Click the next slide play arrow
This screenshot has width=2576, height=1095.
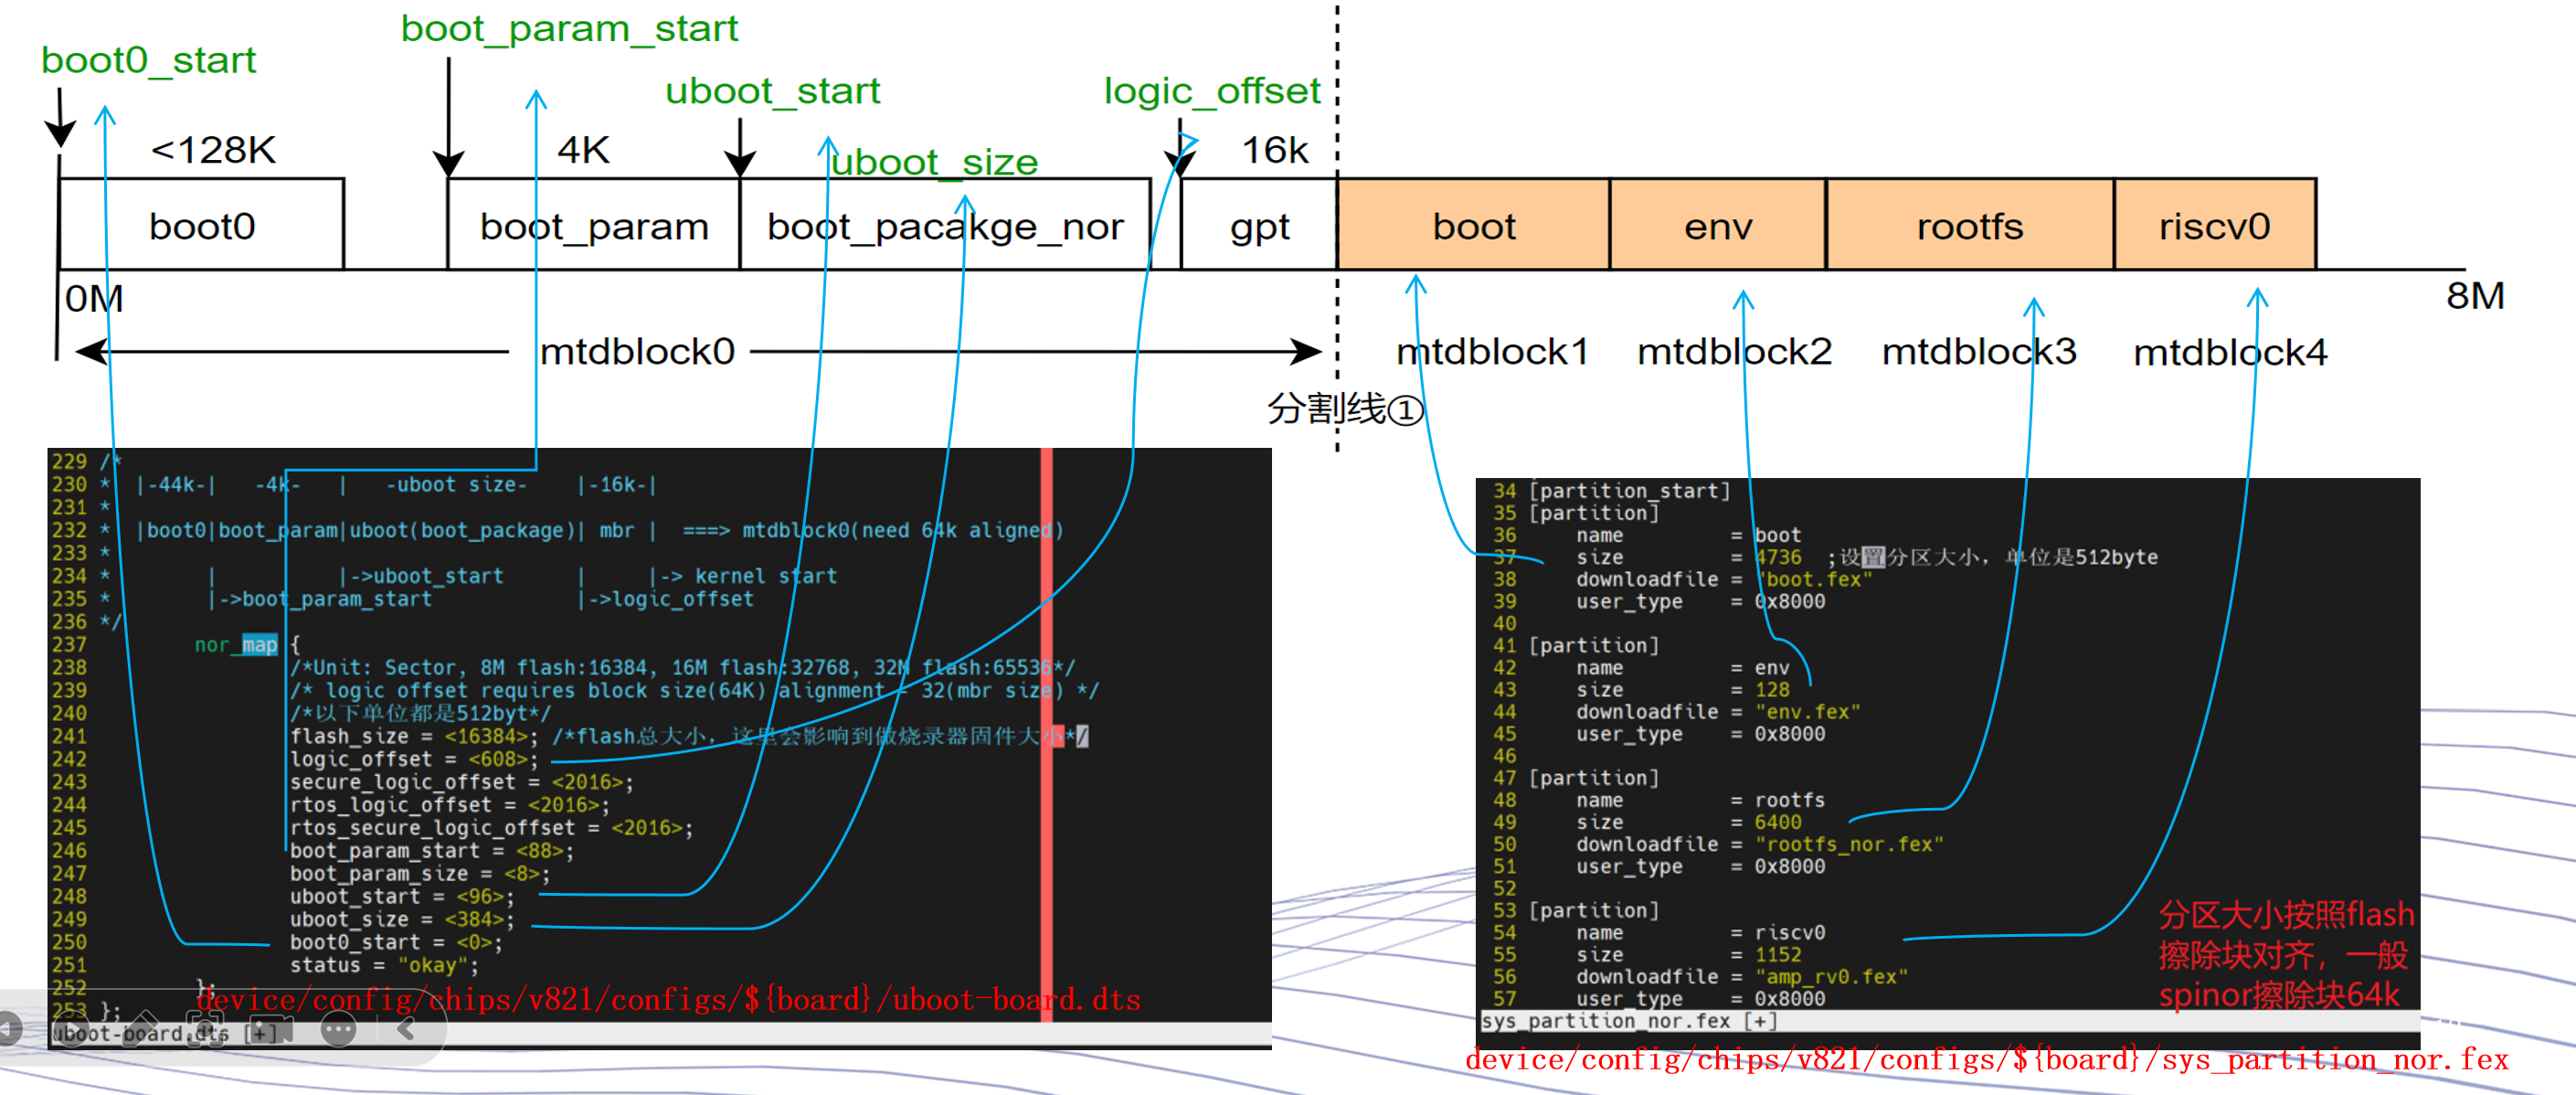click(72, 1028)
